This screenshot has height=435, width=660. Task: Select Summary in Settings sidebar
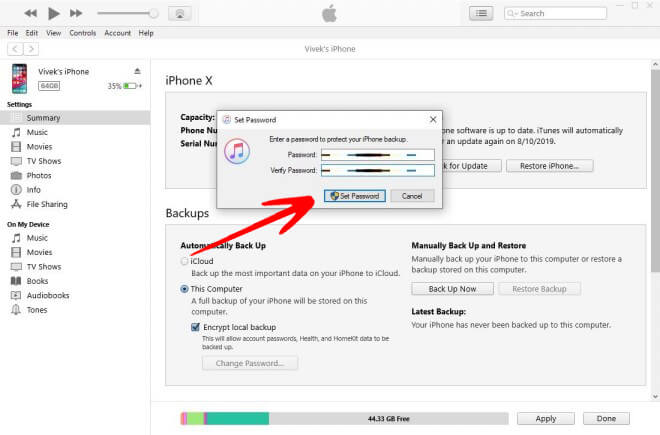75,118
